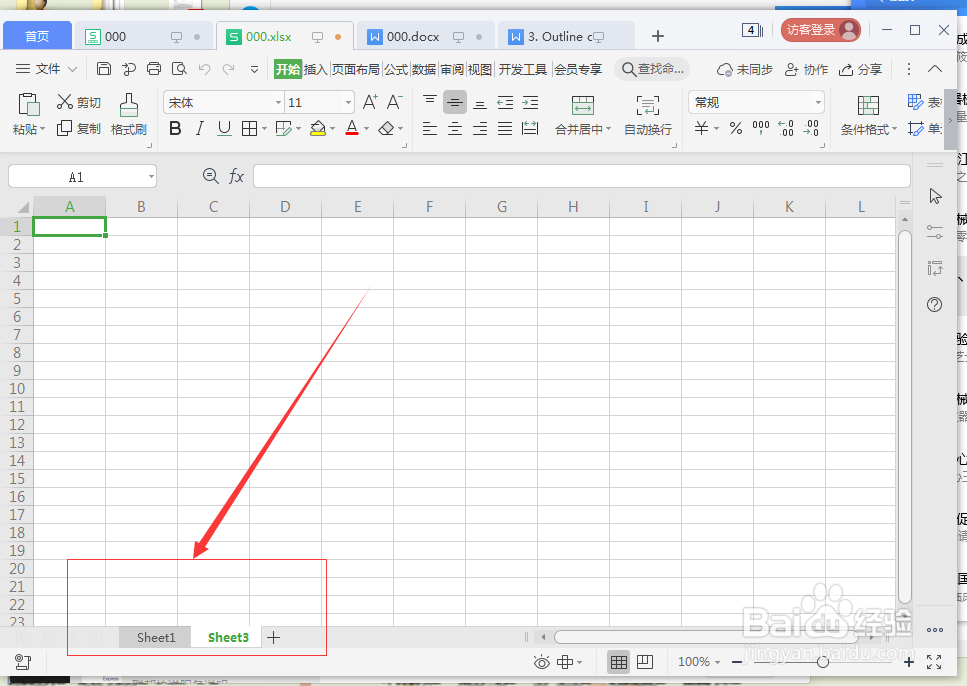Align text to bottom icon

tap(480, 102)
